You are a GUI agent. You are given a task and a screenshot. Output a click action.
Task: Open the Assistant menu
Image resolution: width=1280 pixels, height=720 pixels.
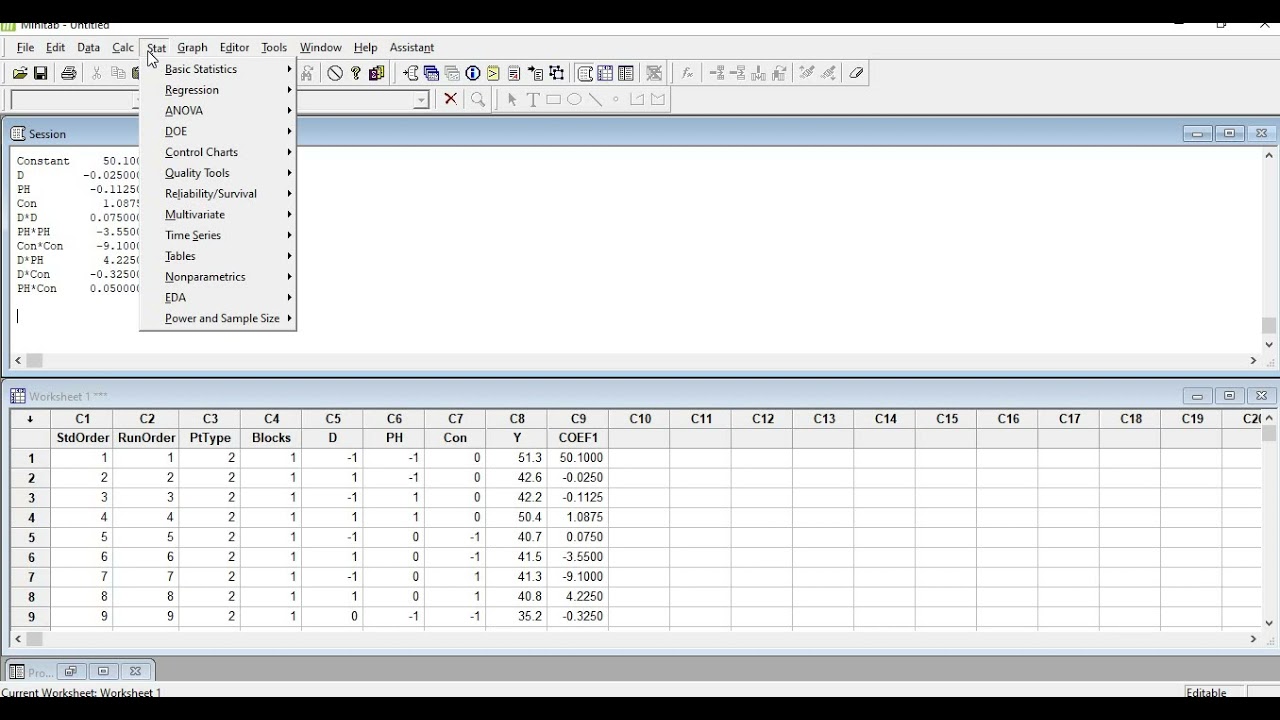(x=411, y=47)
